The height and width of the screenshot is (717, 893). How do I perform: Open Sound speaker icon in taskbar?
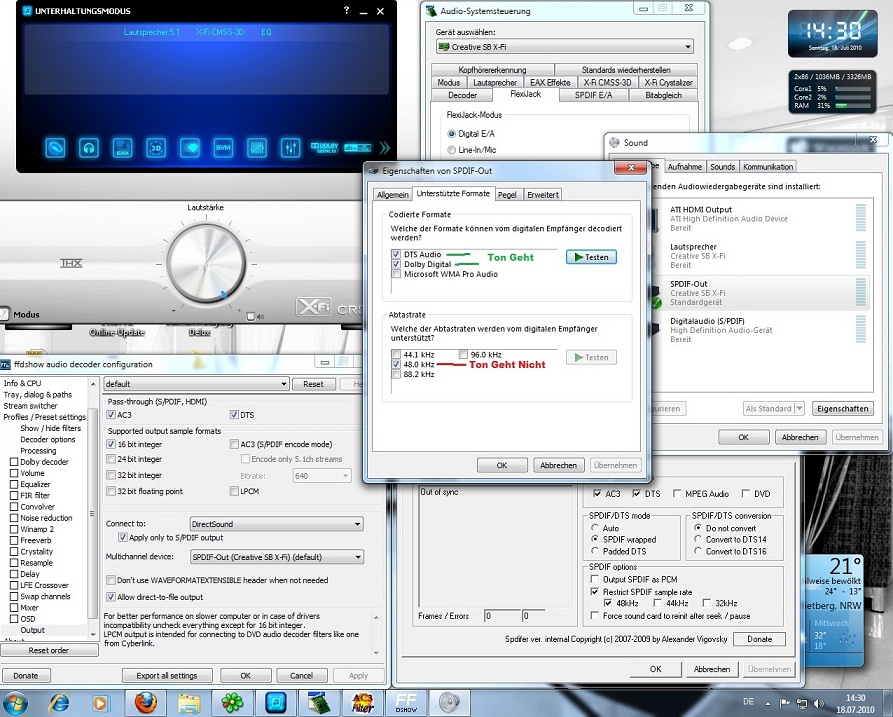click(x=449, y=703)
